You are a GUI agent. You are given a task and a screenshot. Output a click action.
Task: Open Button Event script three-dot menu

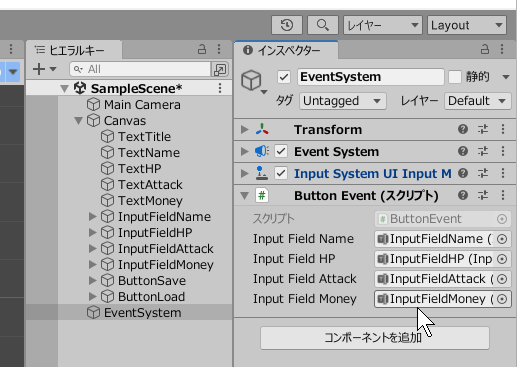point(503,195)
